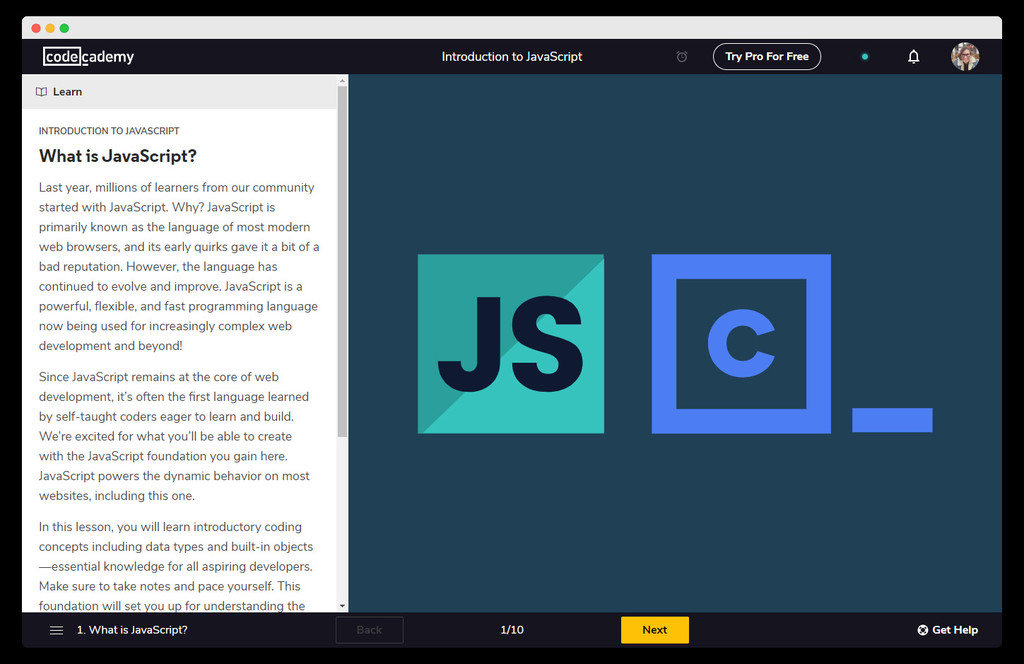Click Try Pro For Free

click(767, 57)
